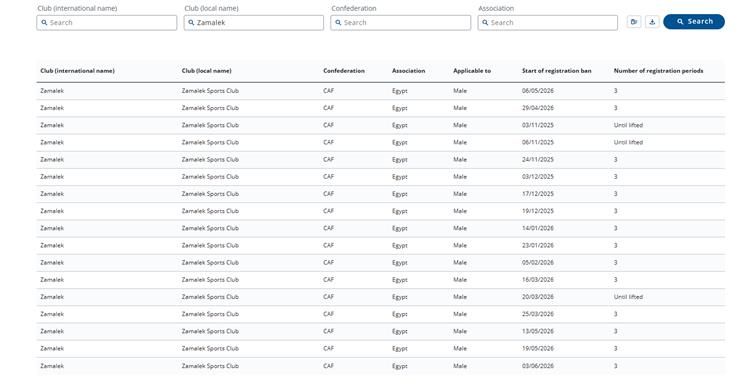This screenshot has width=750, height=384.
Task: Click 'Zamalek Sports Club' in the 24/11/2025 row
Action: [x=210, y=160]
